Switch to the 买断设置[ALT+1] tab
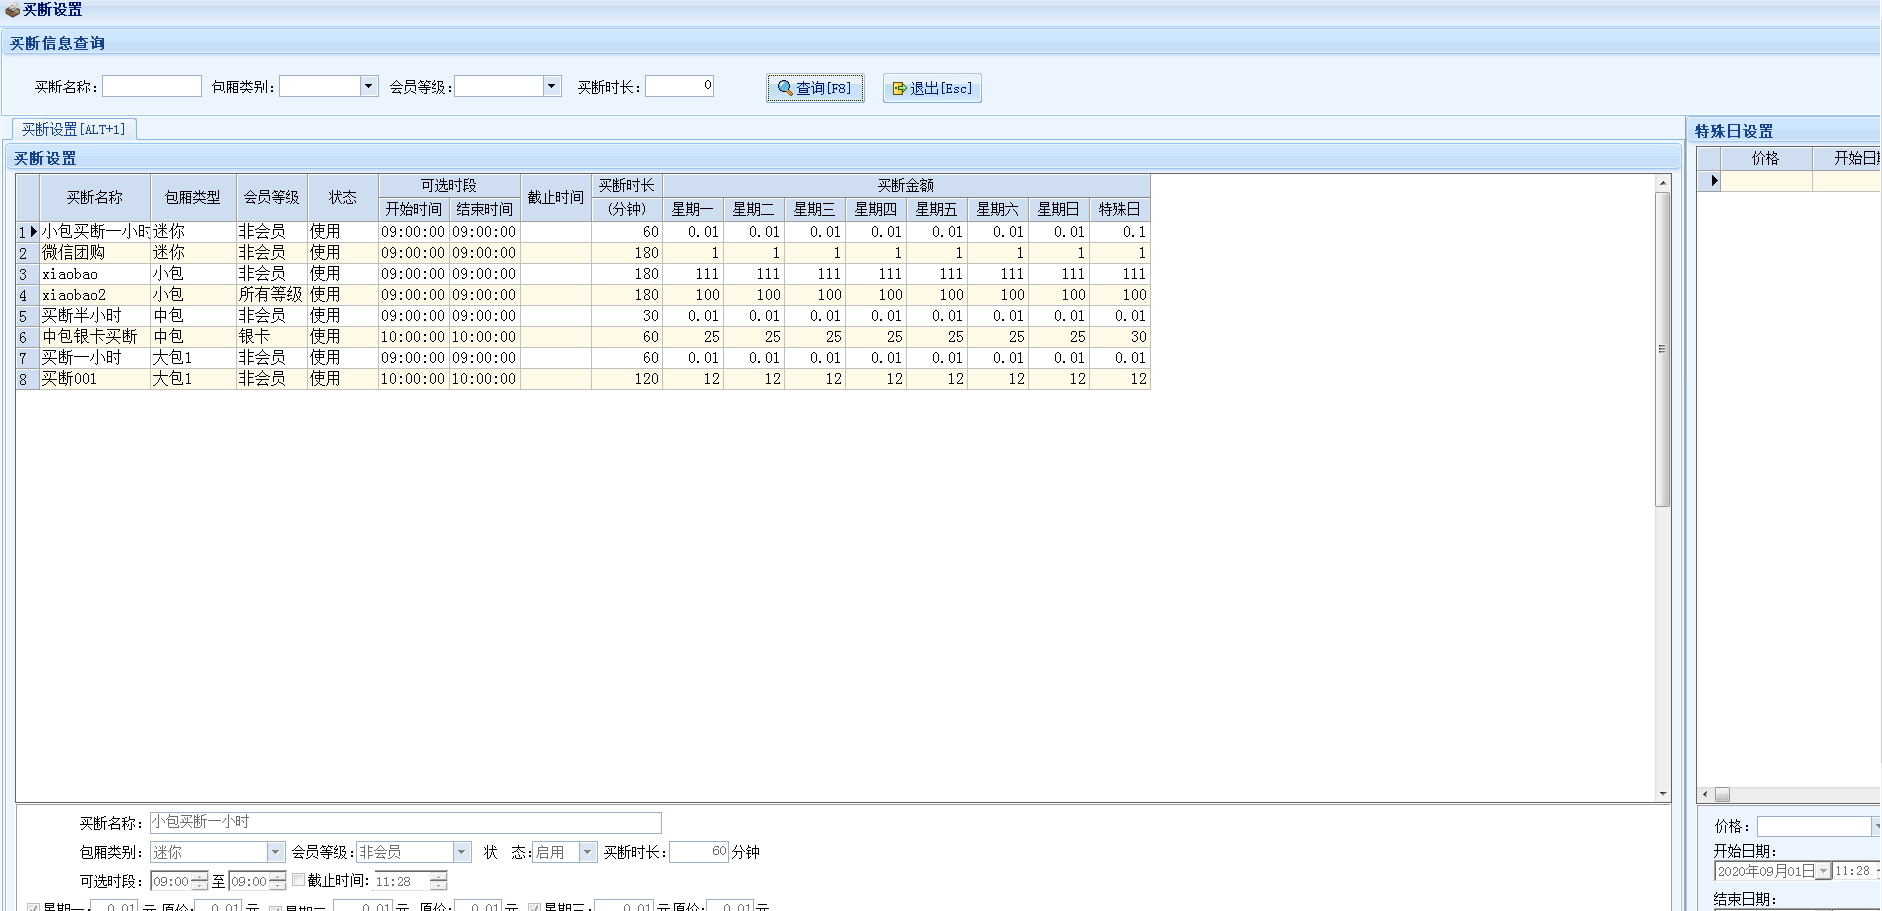 pos(74,129)
